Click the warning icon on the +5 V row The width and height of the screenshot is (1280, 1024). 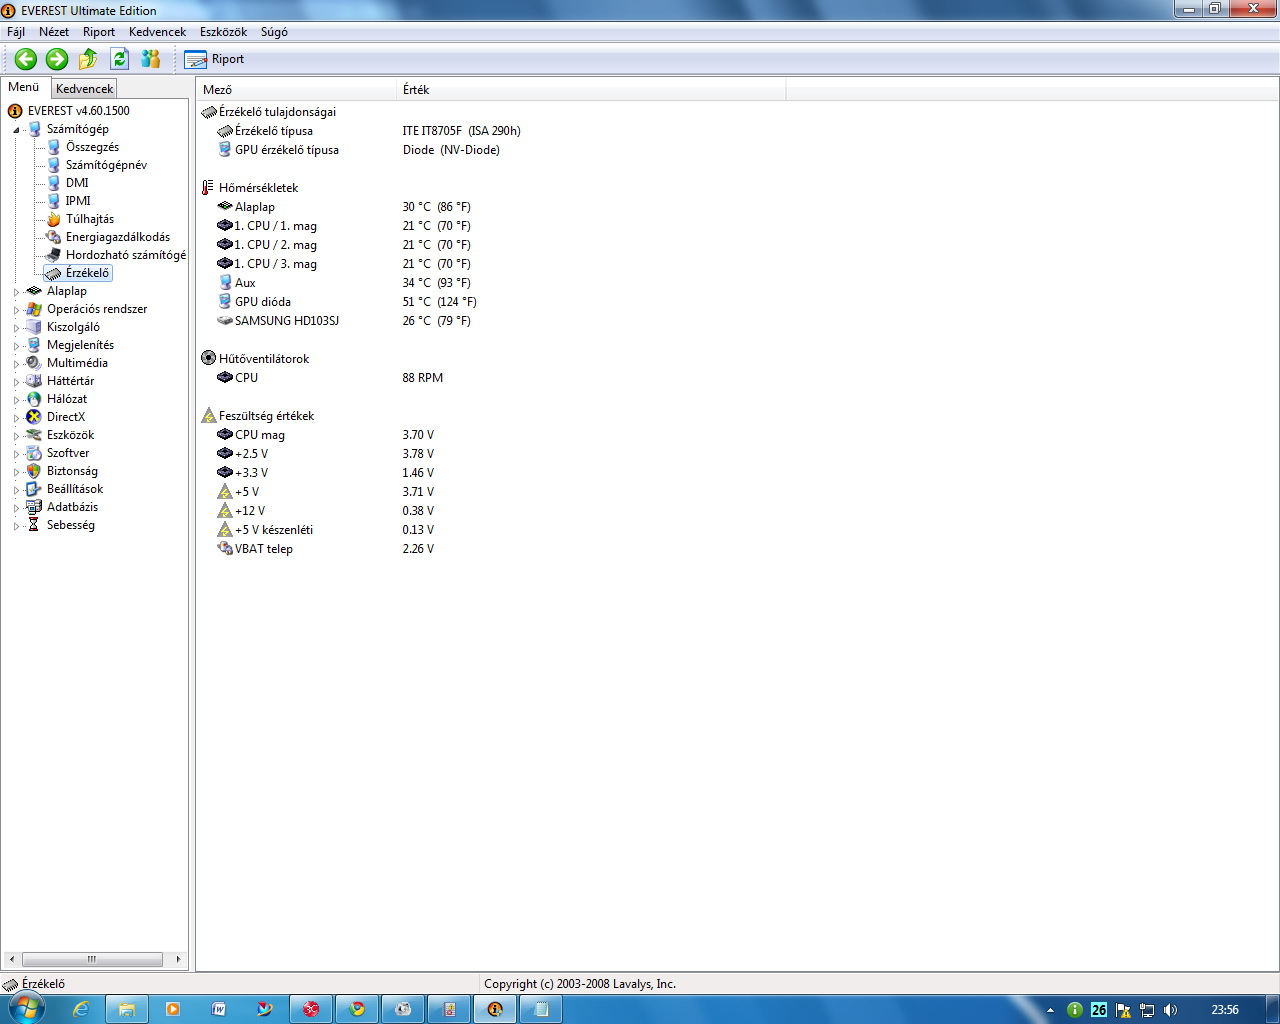click(x=225, y=492)
